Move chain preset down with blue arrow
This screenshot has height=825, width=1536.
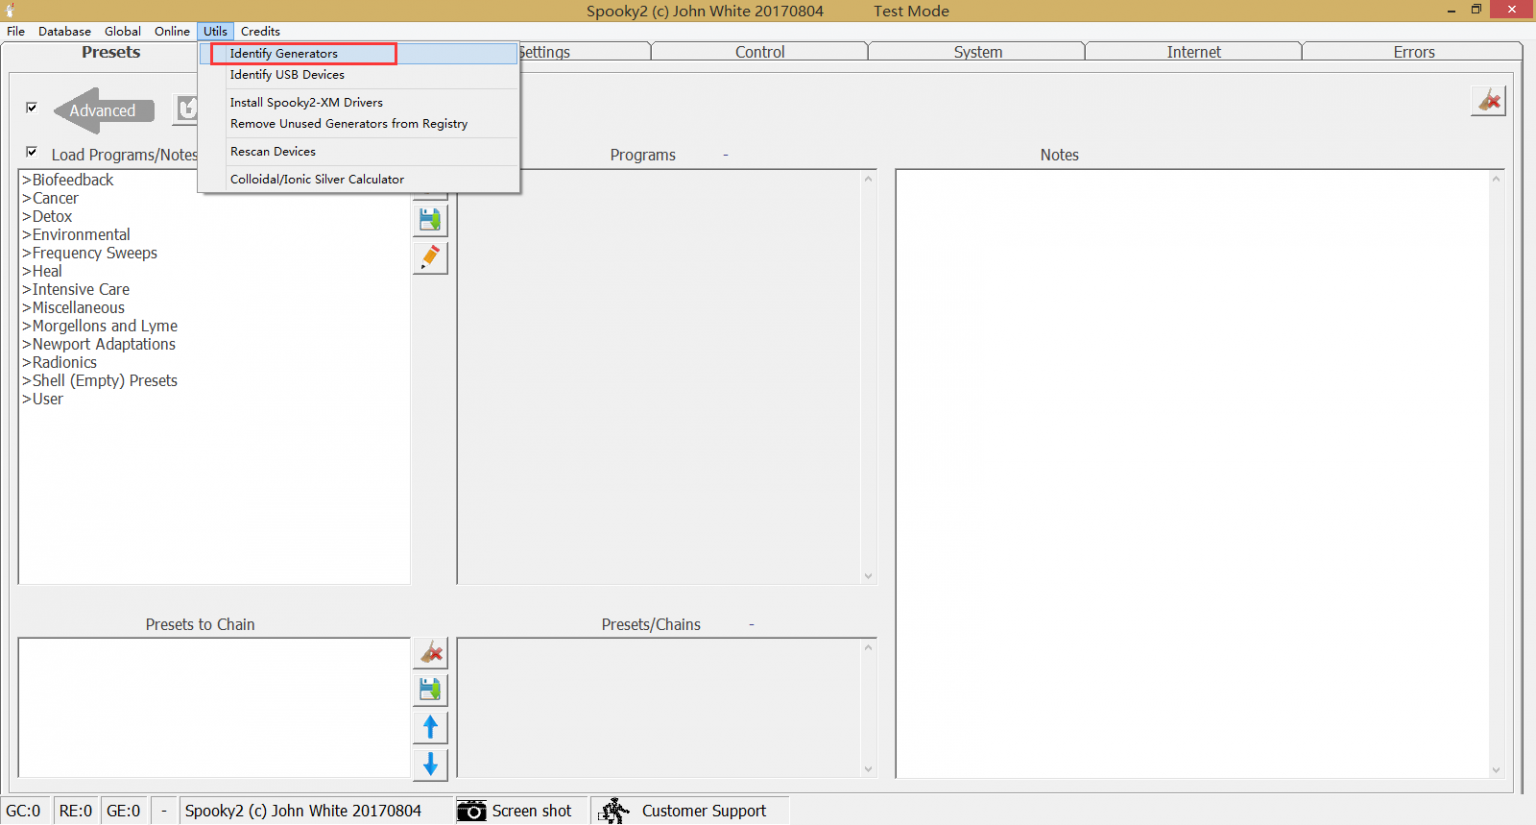[x=430, y=764]
